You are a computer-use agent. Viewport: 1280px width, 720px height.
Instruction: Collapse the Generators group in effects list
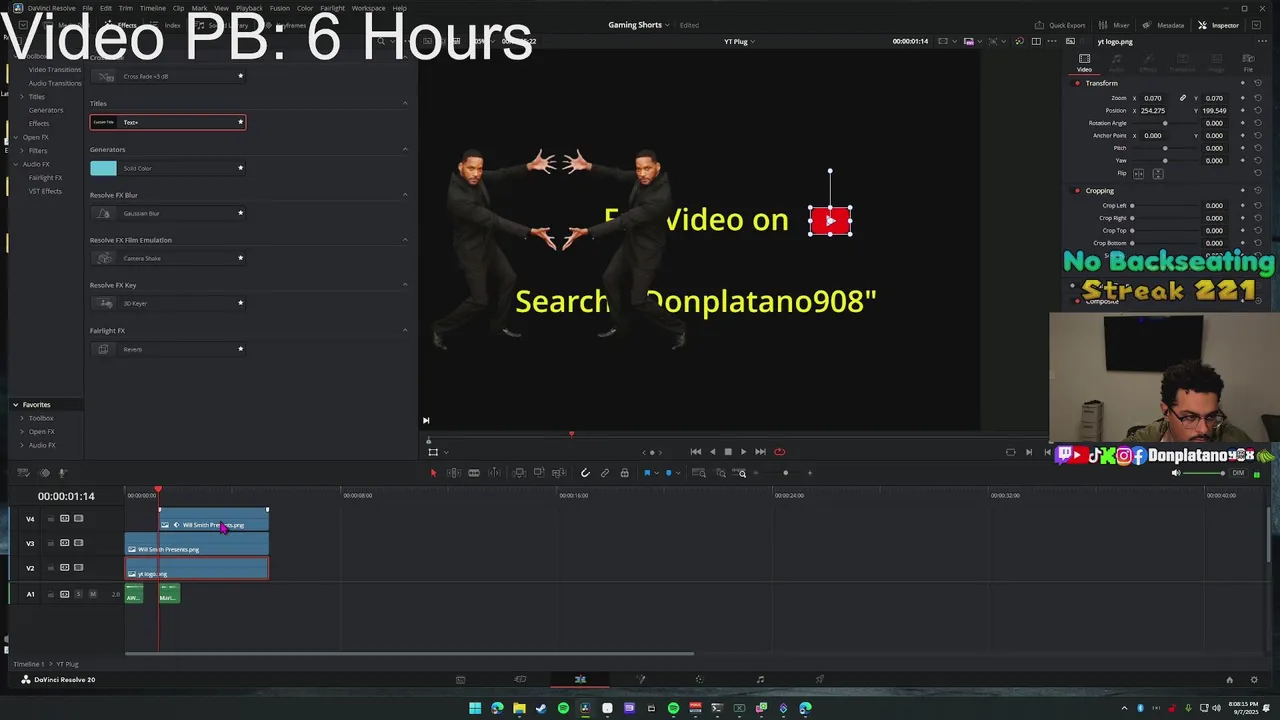[x=405, y=149]
